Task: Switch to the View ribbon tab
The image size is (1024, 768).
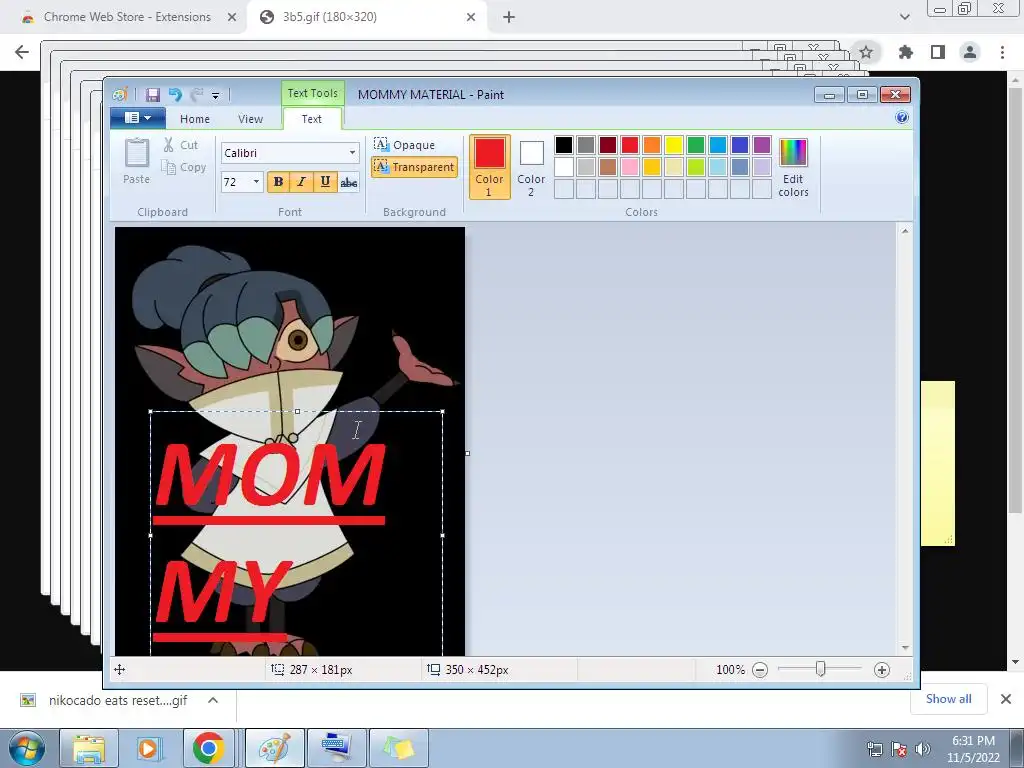Action: (x=250, y=119)
